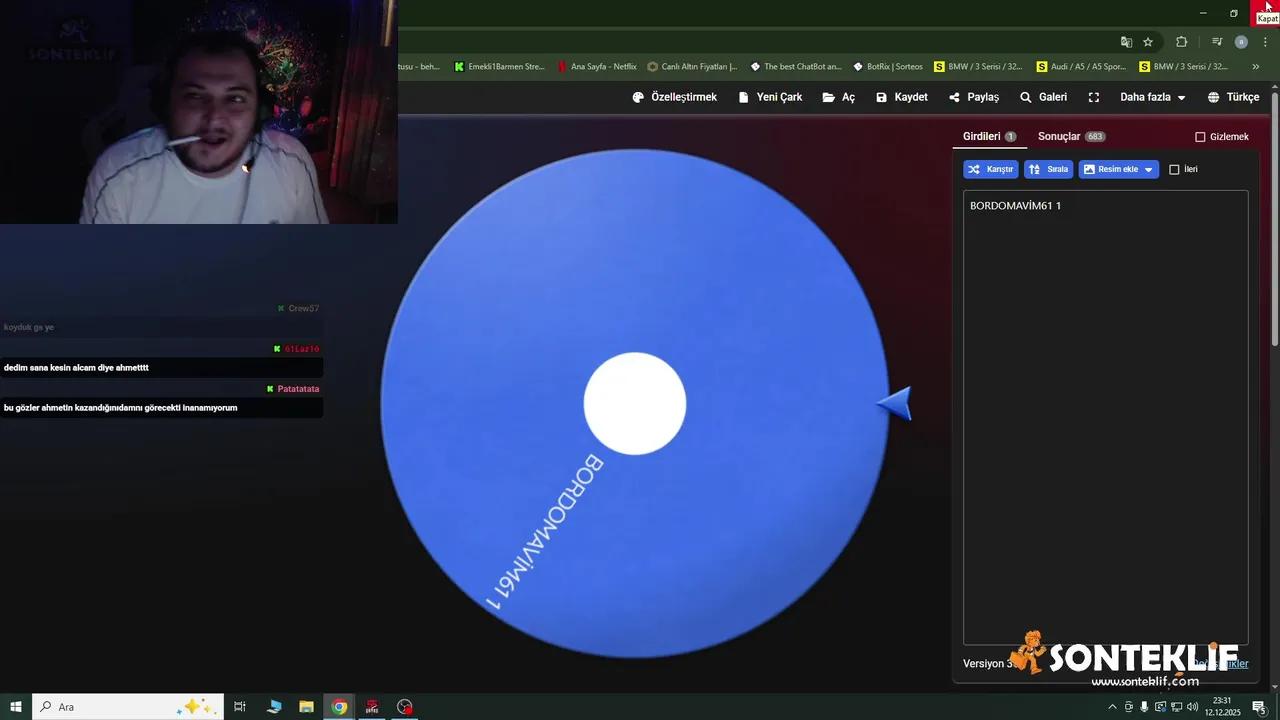
Task: Save the wheel with Kaydet
Action: coord(901,97)
